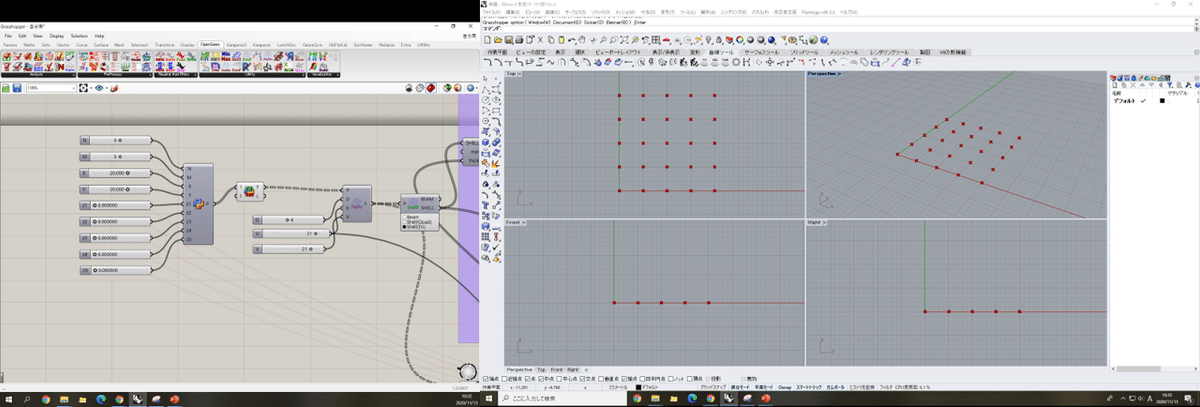
Task: Select the shaded preview mode icon
Action: coord(431,88)
